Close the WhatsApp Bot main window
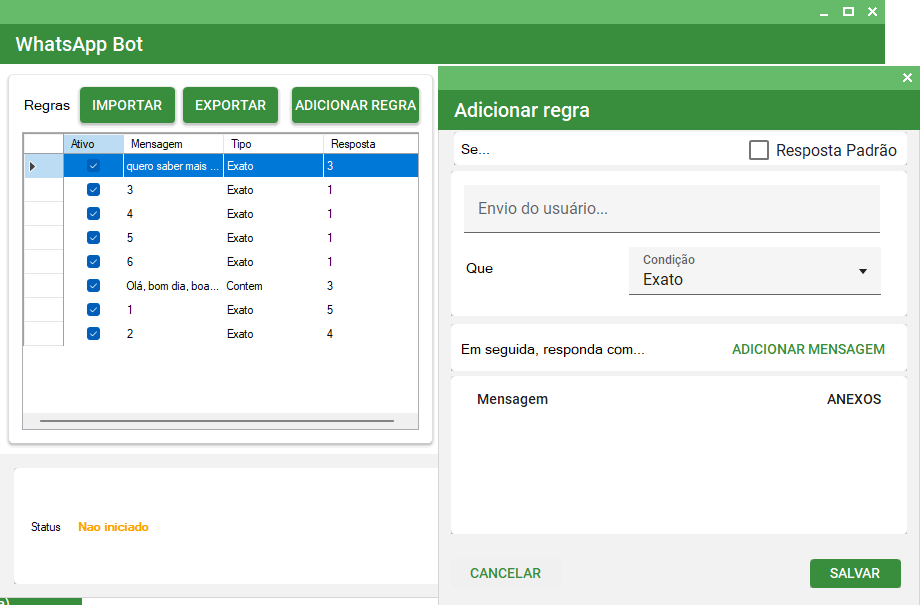This screenshot has width=920, height=605. (x=872, y=12)
